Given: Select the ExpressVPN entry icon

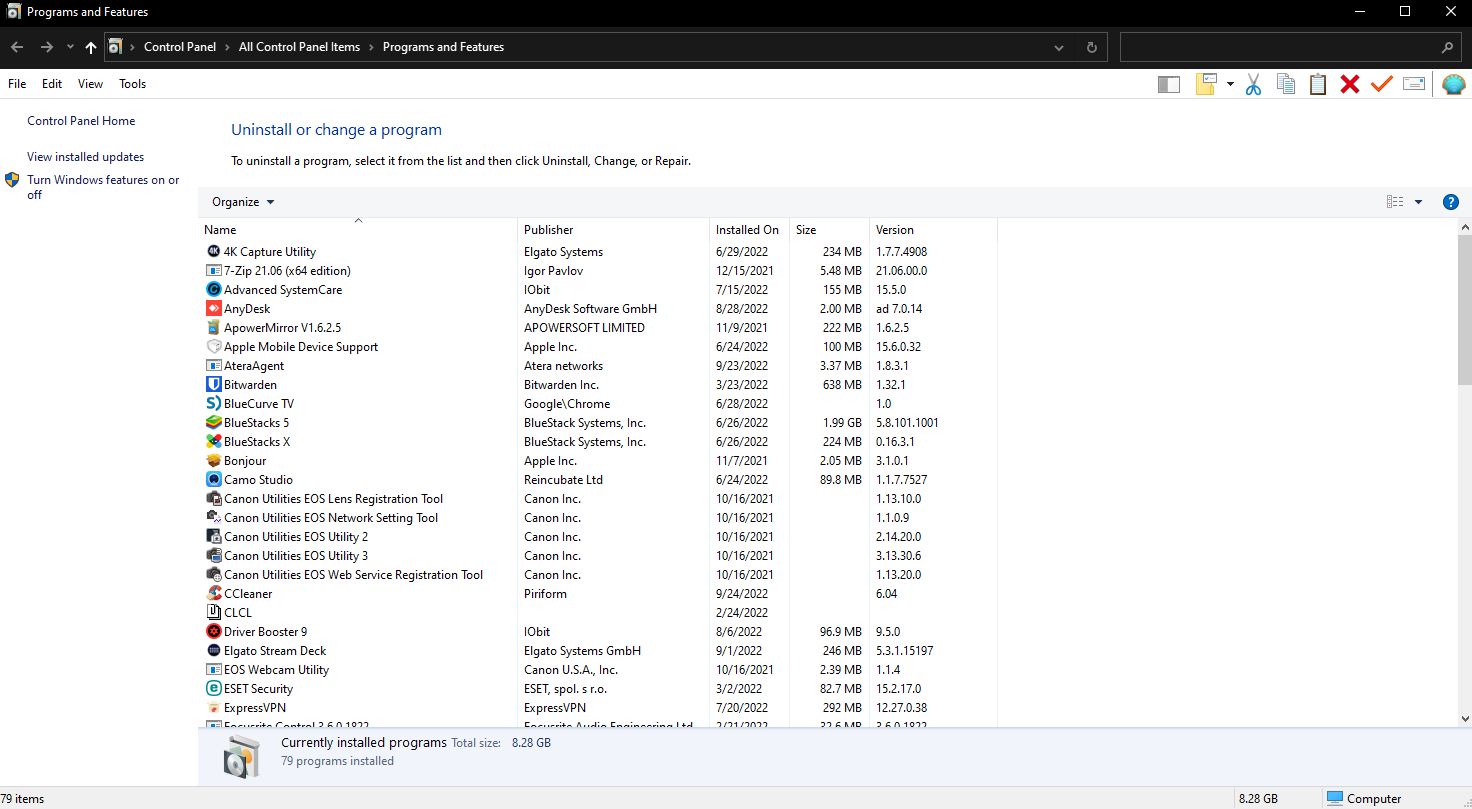Looking at the screenshot, I should (212, 707).
